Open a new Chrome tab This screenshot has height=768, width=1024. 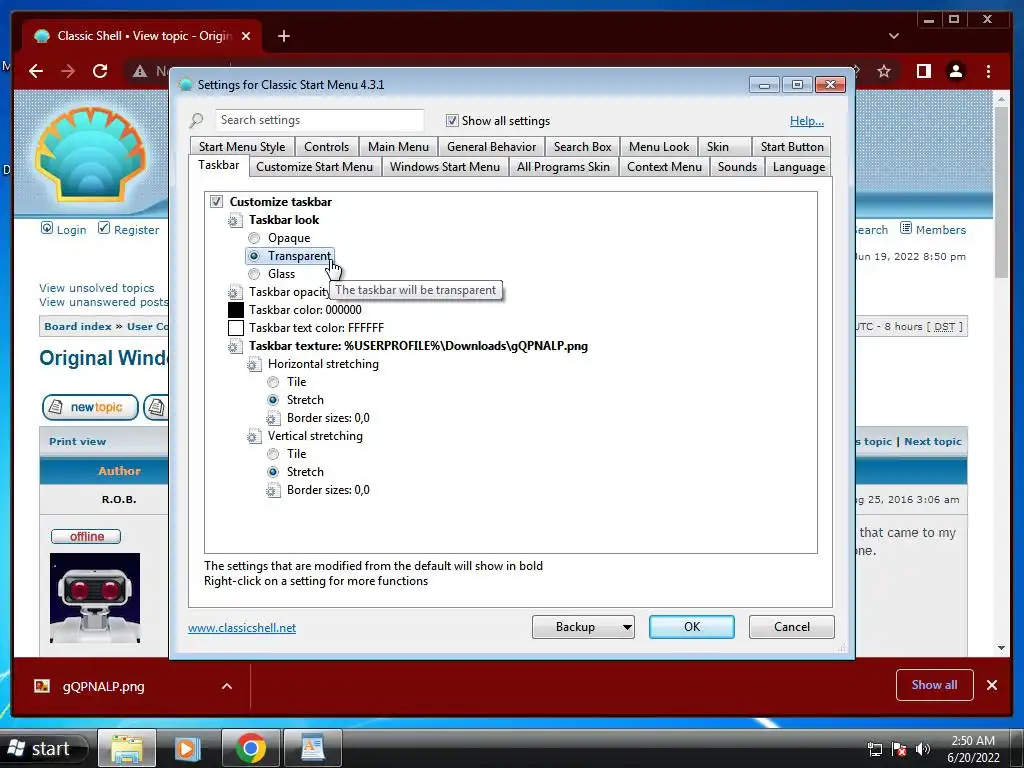point(283,36)
